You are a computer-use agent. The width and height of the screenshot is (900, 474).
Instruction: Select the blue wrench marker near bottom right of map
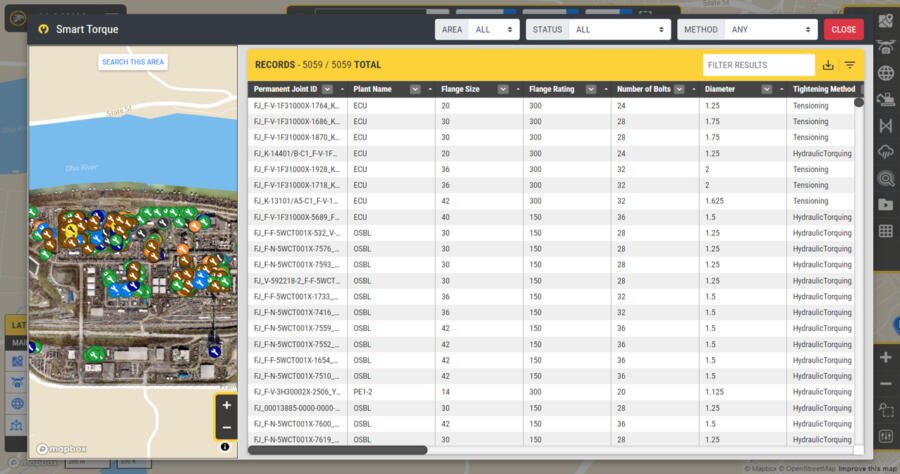click(213, 352)
